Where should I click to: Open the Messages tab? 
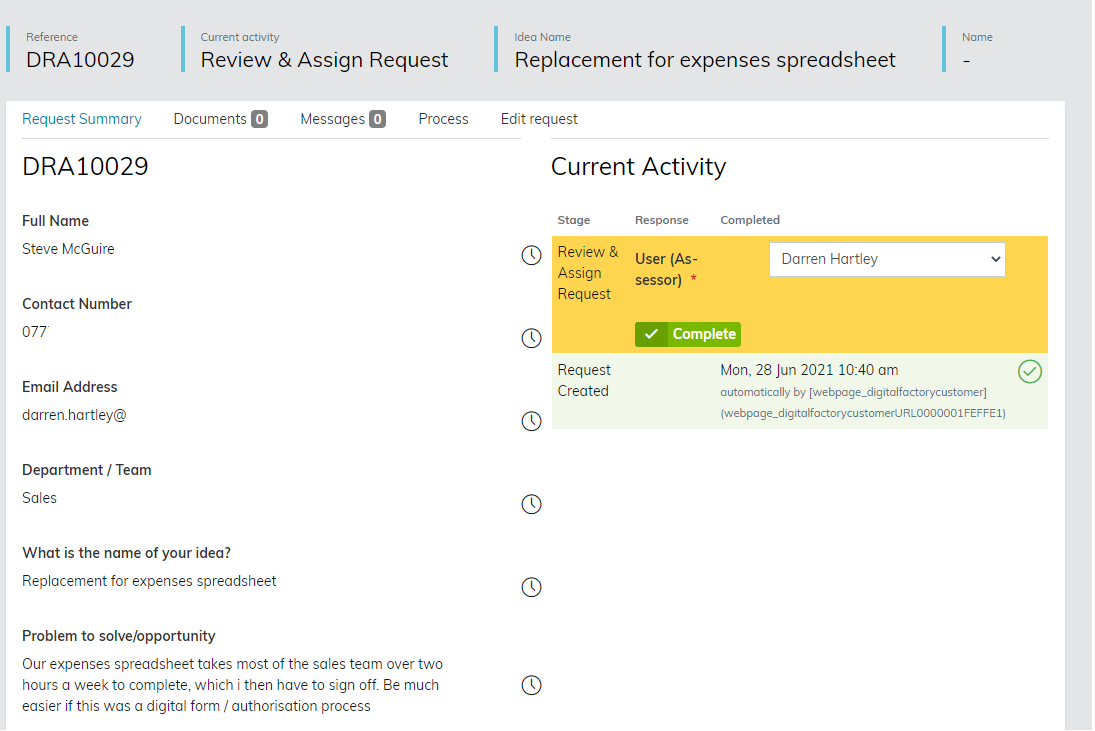[333, 119]
